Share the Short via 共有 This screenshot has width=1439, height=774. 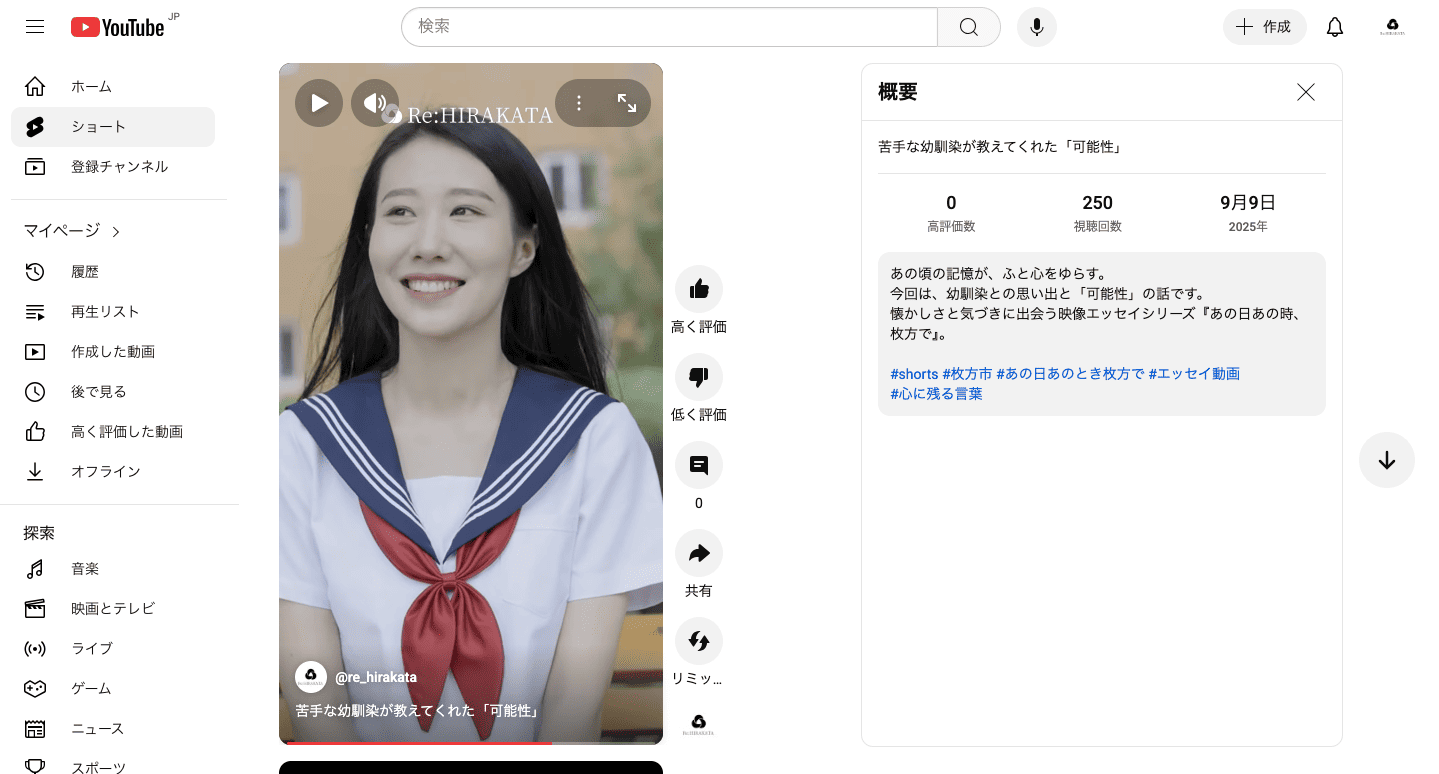pyautogui.click(x=698, y=552)
